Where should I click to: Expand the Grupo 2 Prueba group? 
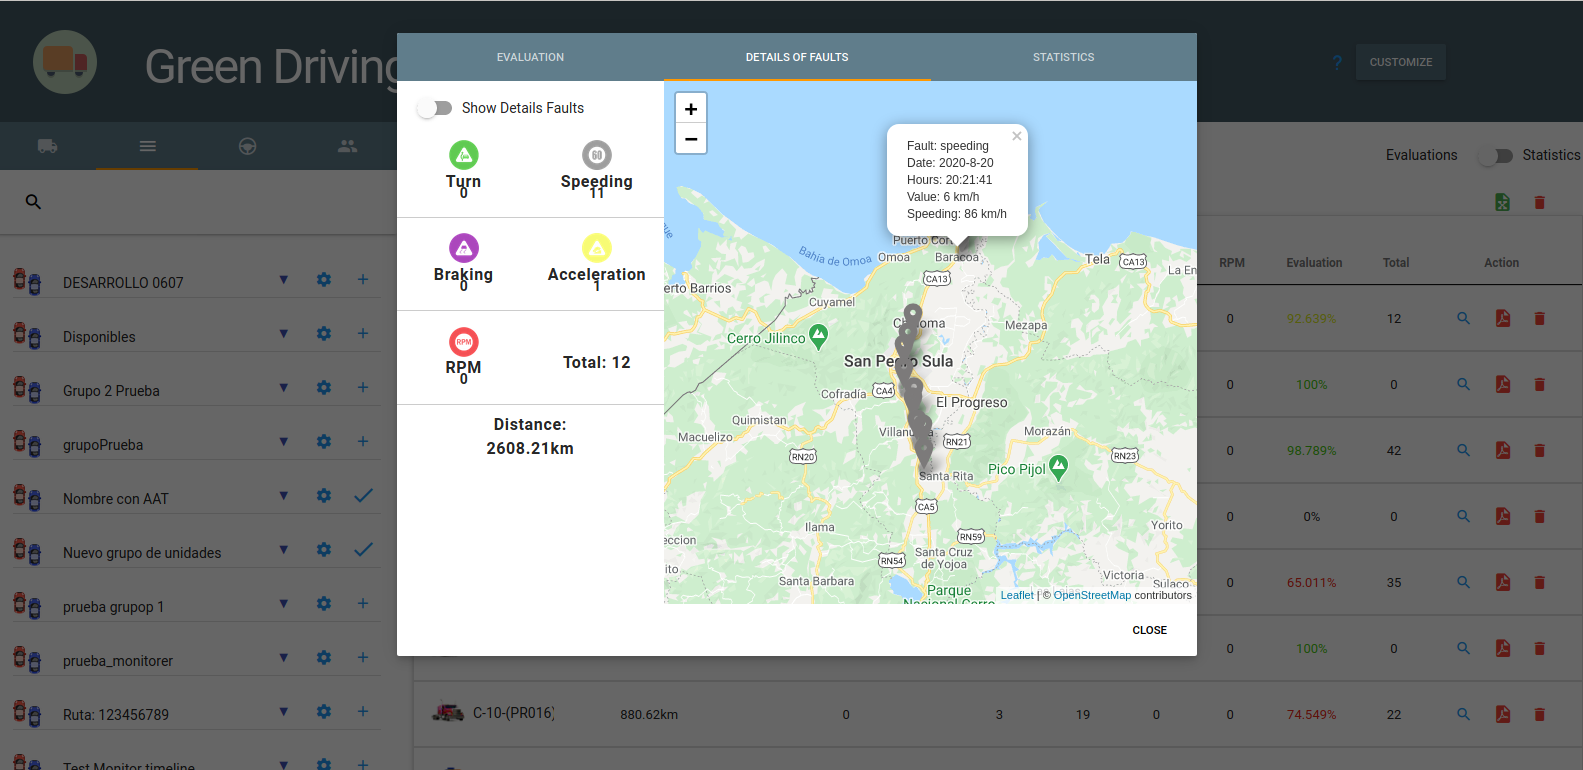(x=284, y=388)
